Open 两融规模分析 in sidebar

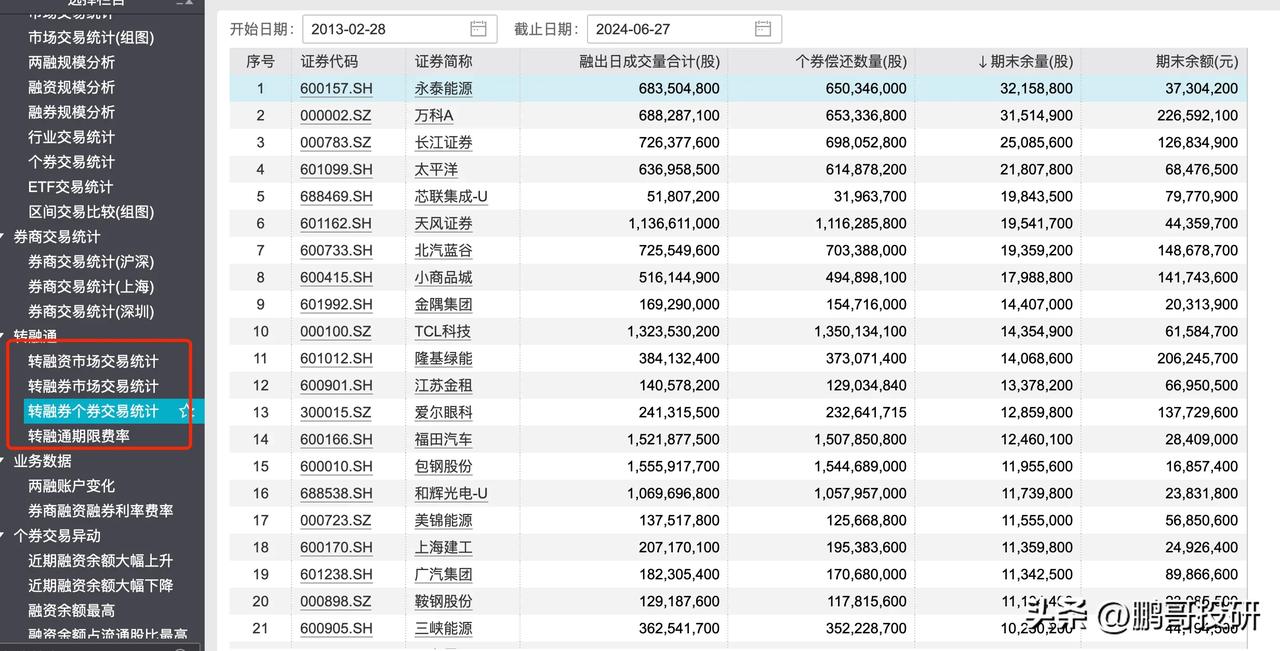click(71, 62)
